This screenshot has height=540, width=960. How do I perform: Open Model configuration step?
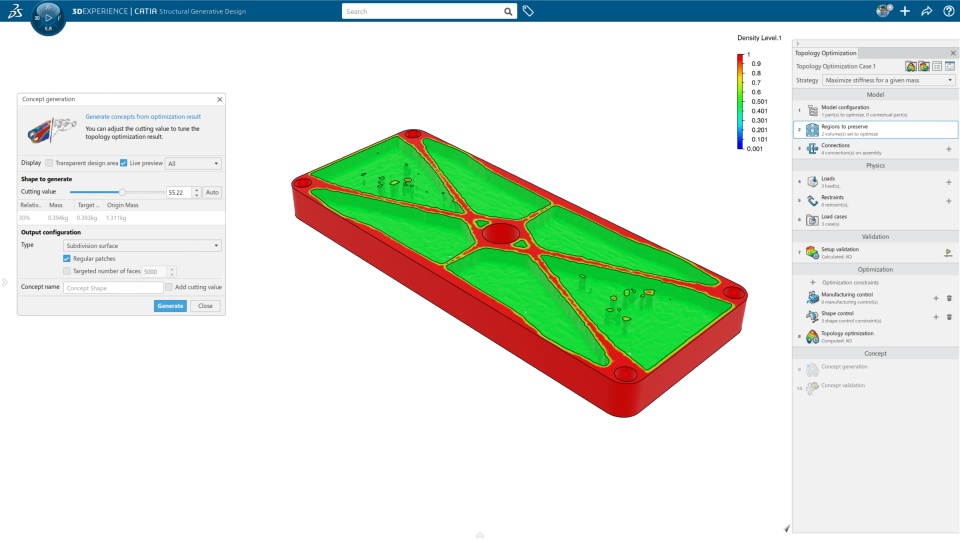[x=876, y=111]
